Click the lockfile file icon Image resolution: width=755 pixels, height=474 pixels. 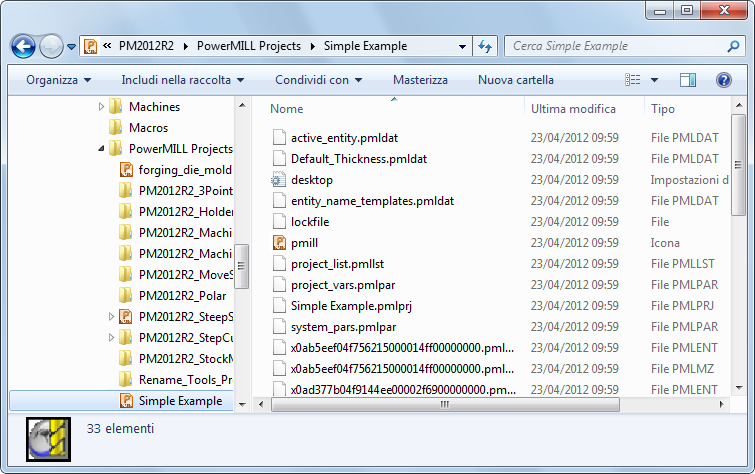[x=279, y=222]
